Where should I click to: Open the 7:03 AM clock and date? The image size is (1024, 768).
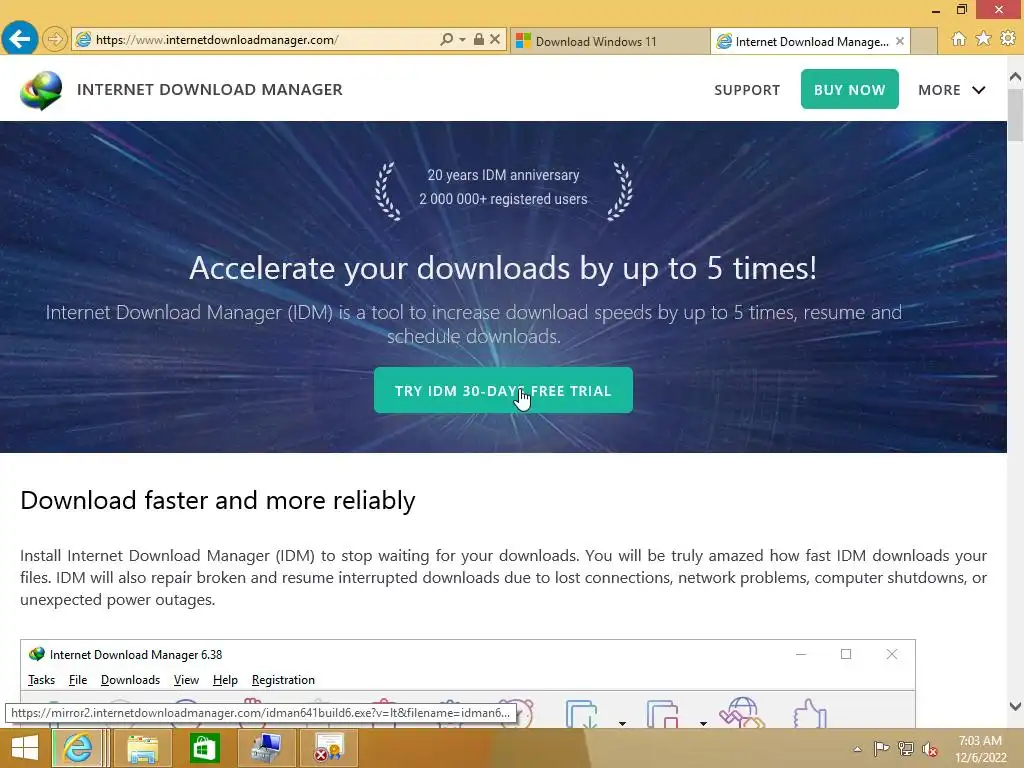(x=981, y=749)
